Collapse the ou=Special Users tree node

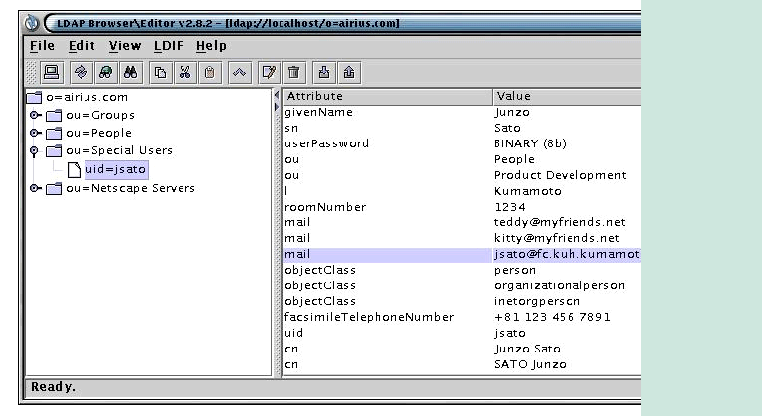click(x=34, y=151)
